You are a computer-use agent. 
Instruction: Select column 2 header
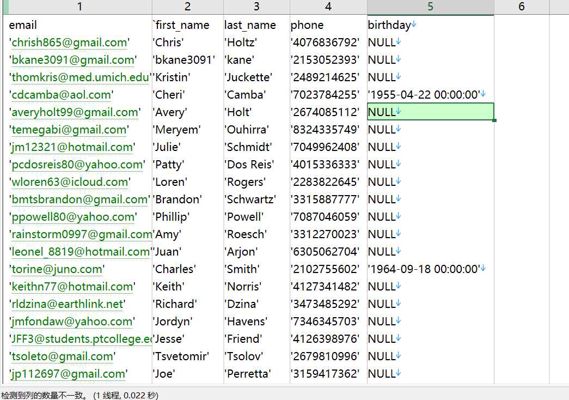[x=187, y=7]
